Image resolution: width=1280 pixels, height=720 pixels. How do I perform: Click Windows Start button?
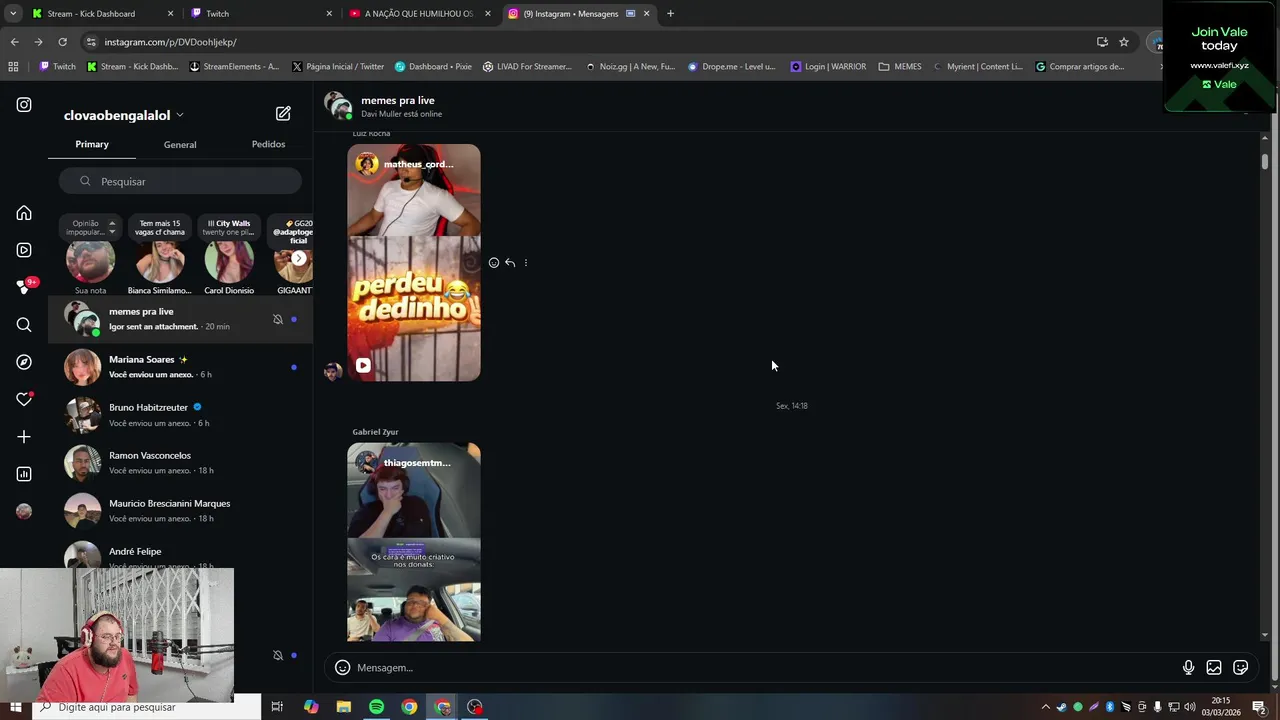(15, 707)
